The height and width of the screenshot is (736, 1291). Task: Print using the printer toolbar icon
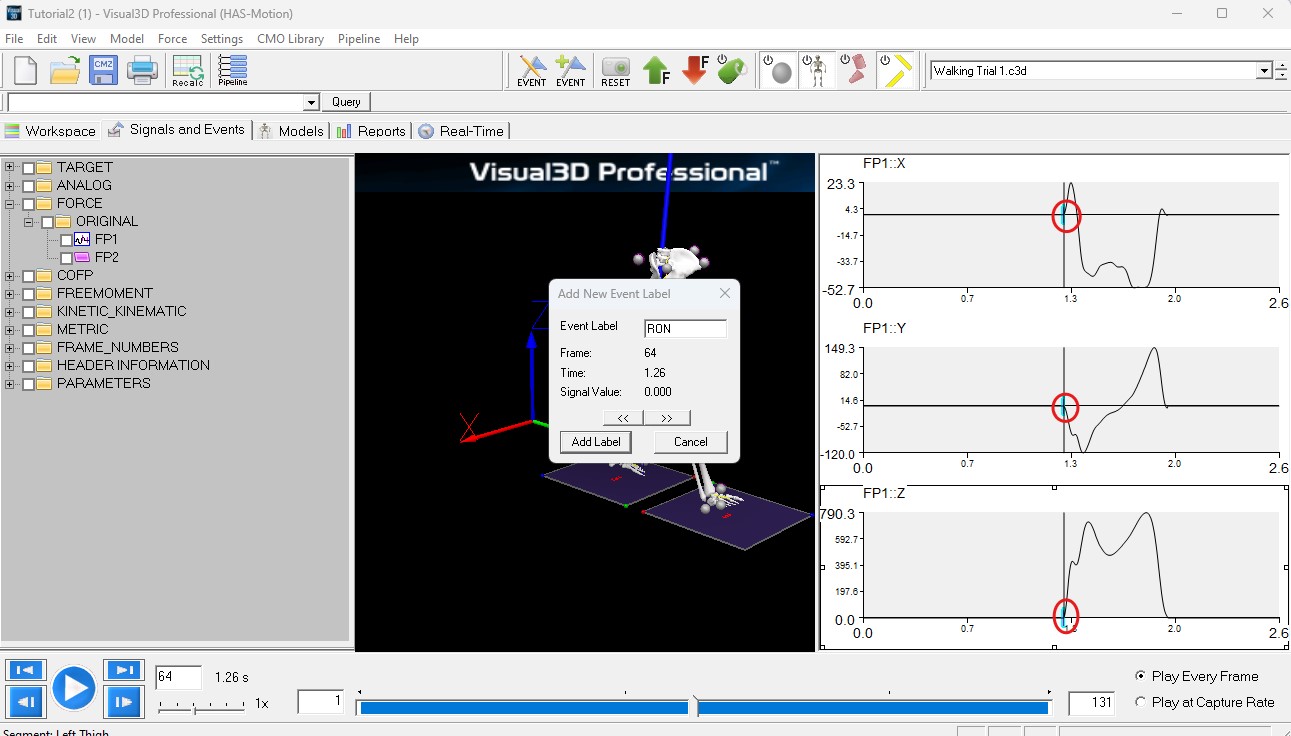142,70
